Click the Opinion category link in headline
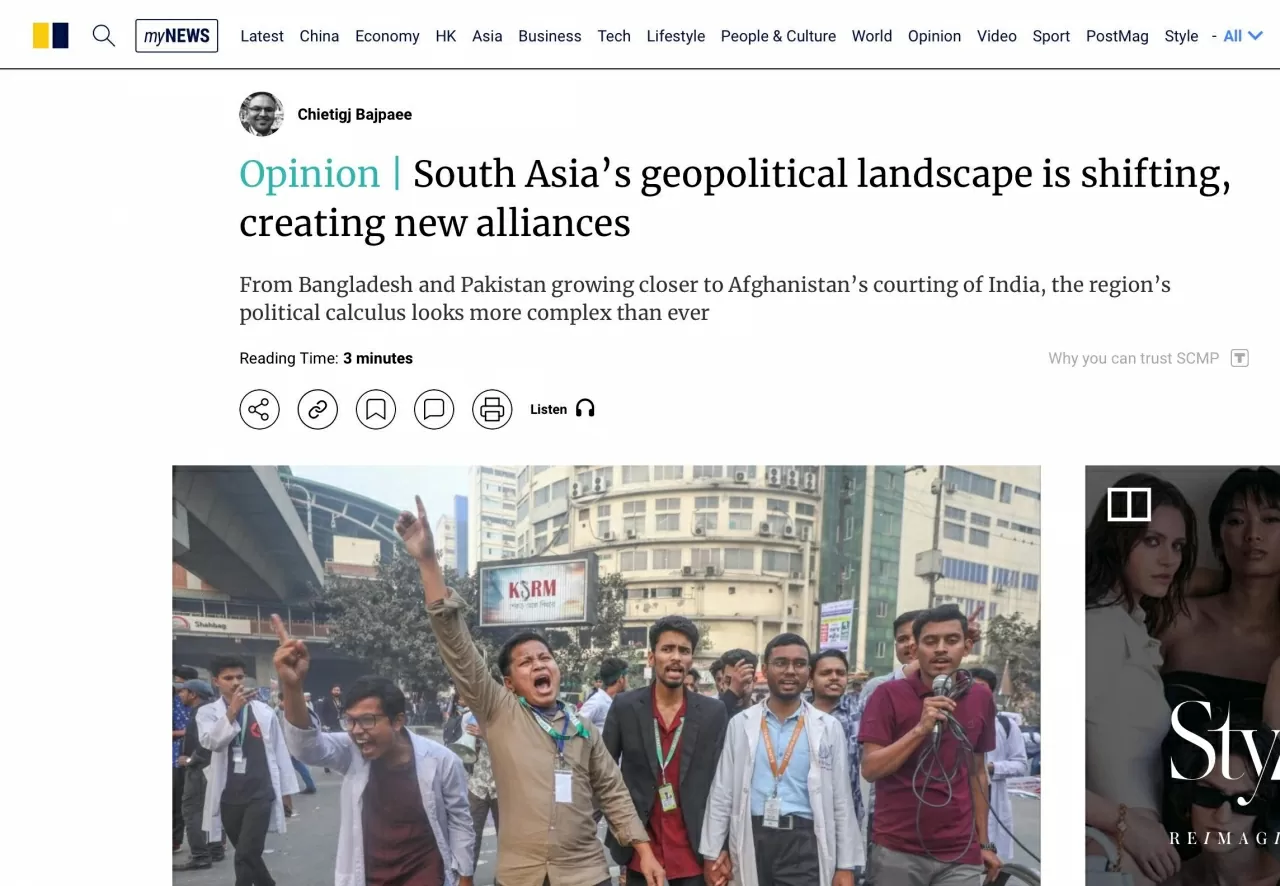 pos(309,174)
